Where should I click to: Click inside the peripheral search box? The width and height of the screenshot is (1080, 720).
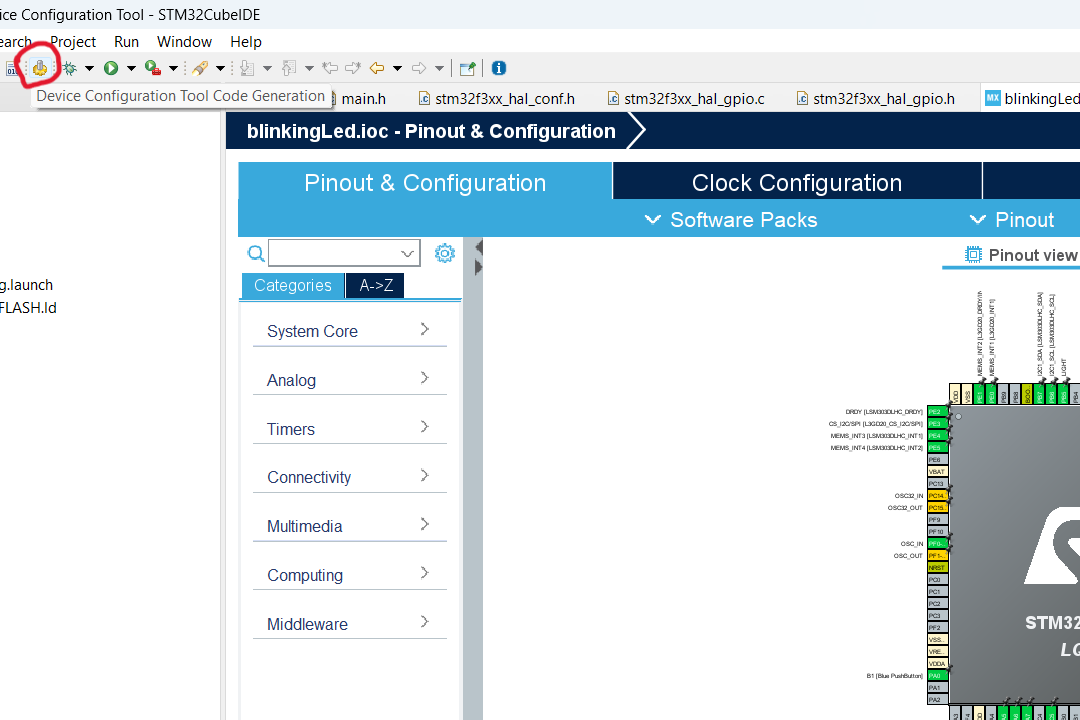[x=340, y=253]
